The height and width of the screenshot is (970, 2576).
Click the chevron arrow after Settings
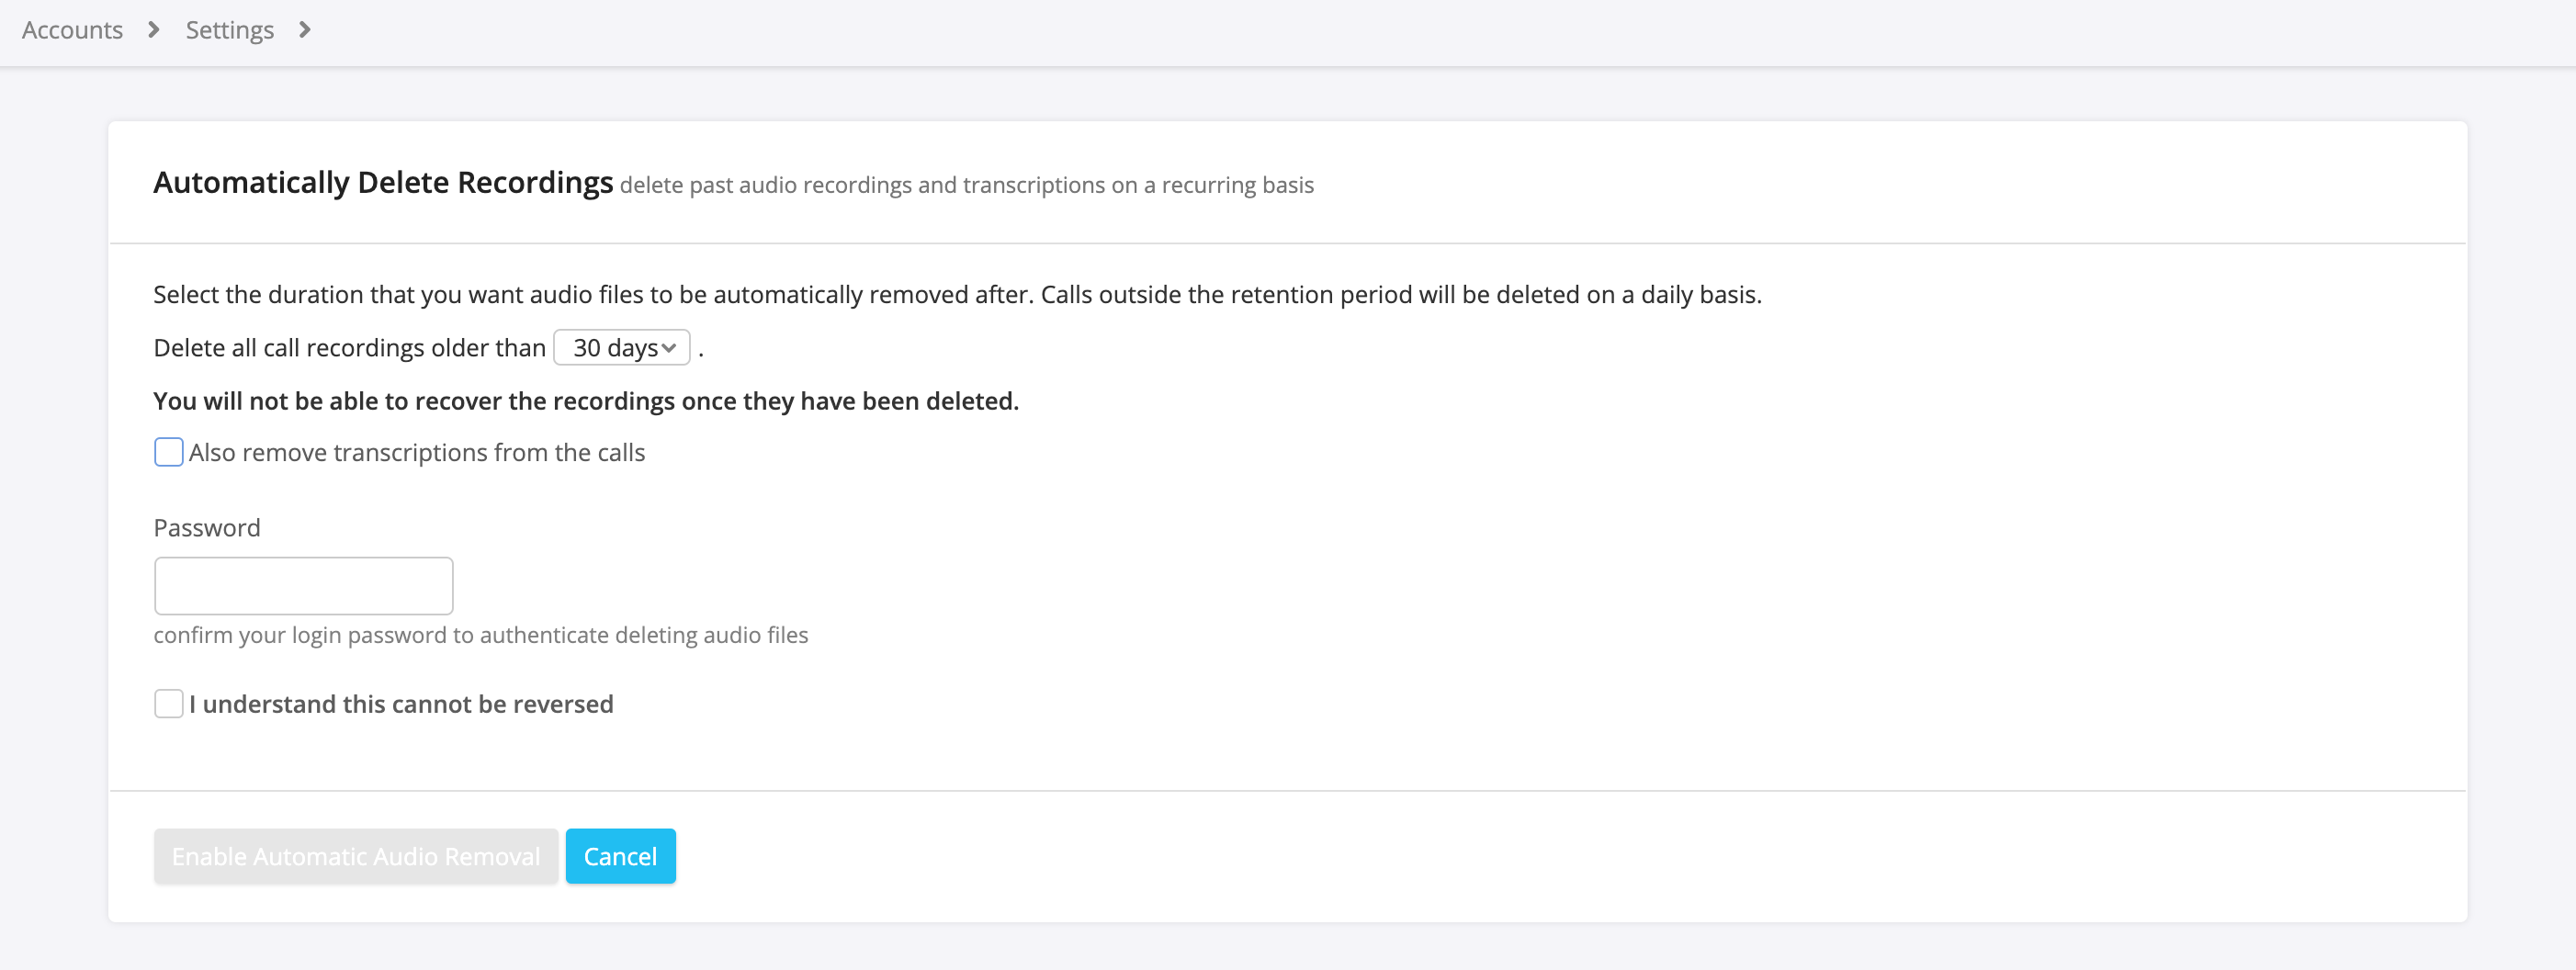(x=305, y=30)
